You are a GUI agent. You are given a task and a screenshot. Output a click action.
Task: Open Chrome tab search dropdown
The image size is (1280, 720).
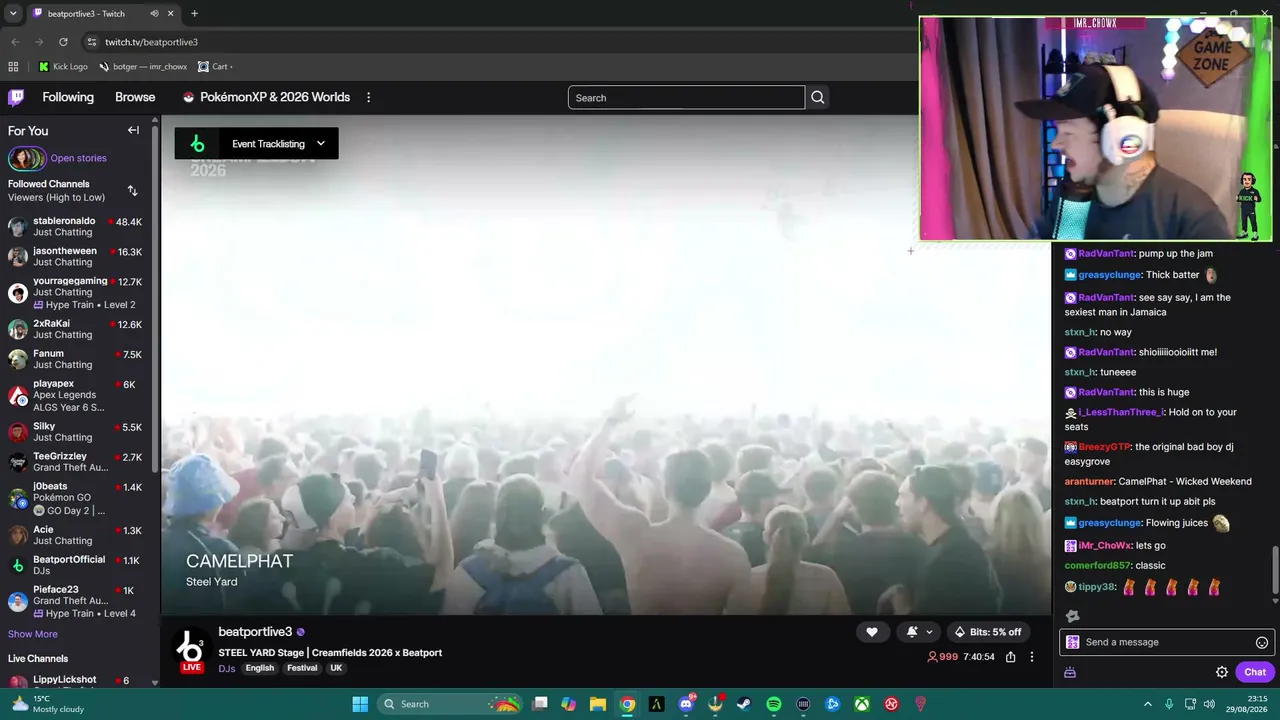(14, 14)
